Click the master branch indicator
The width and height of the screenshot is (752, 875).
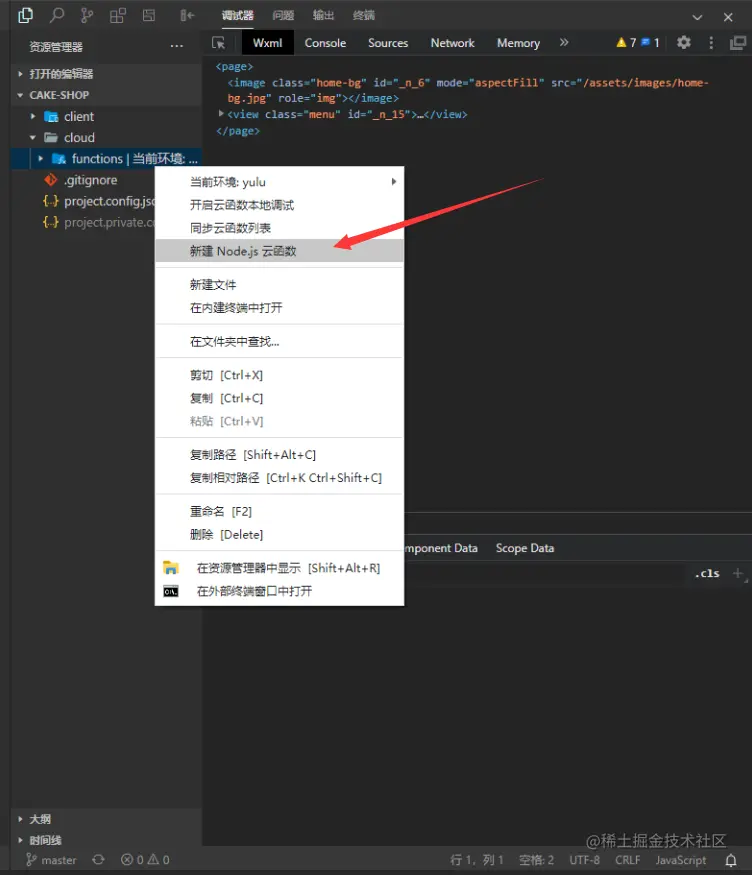pos(51,860)
